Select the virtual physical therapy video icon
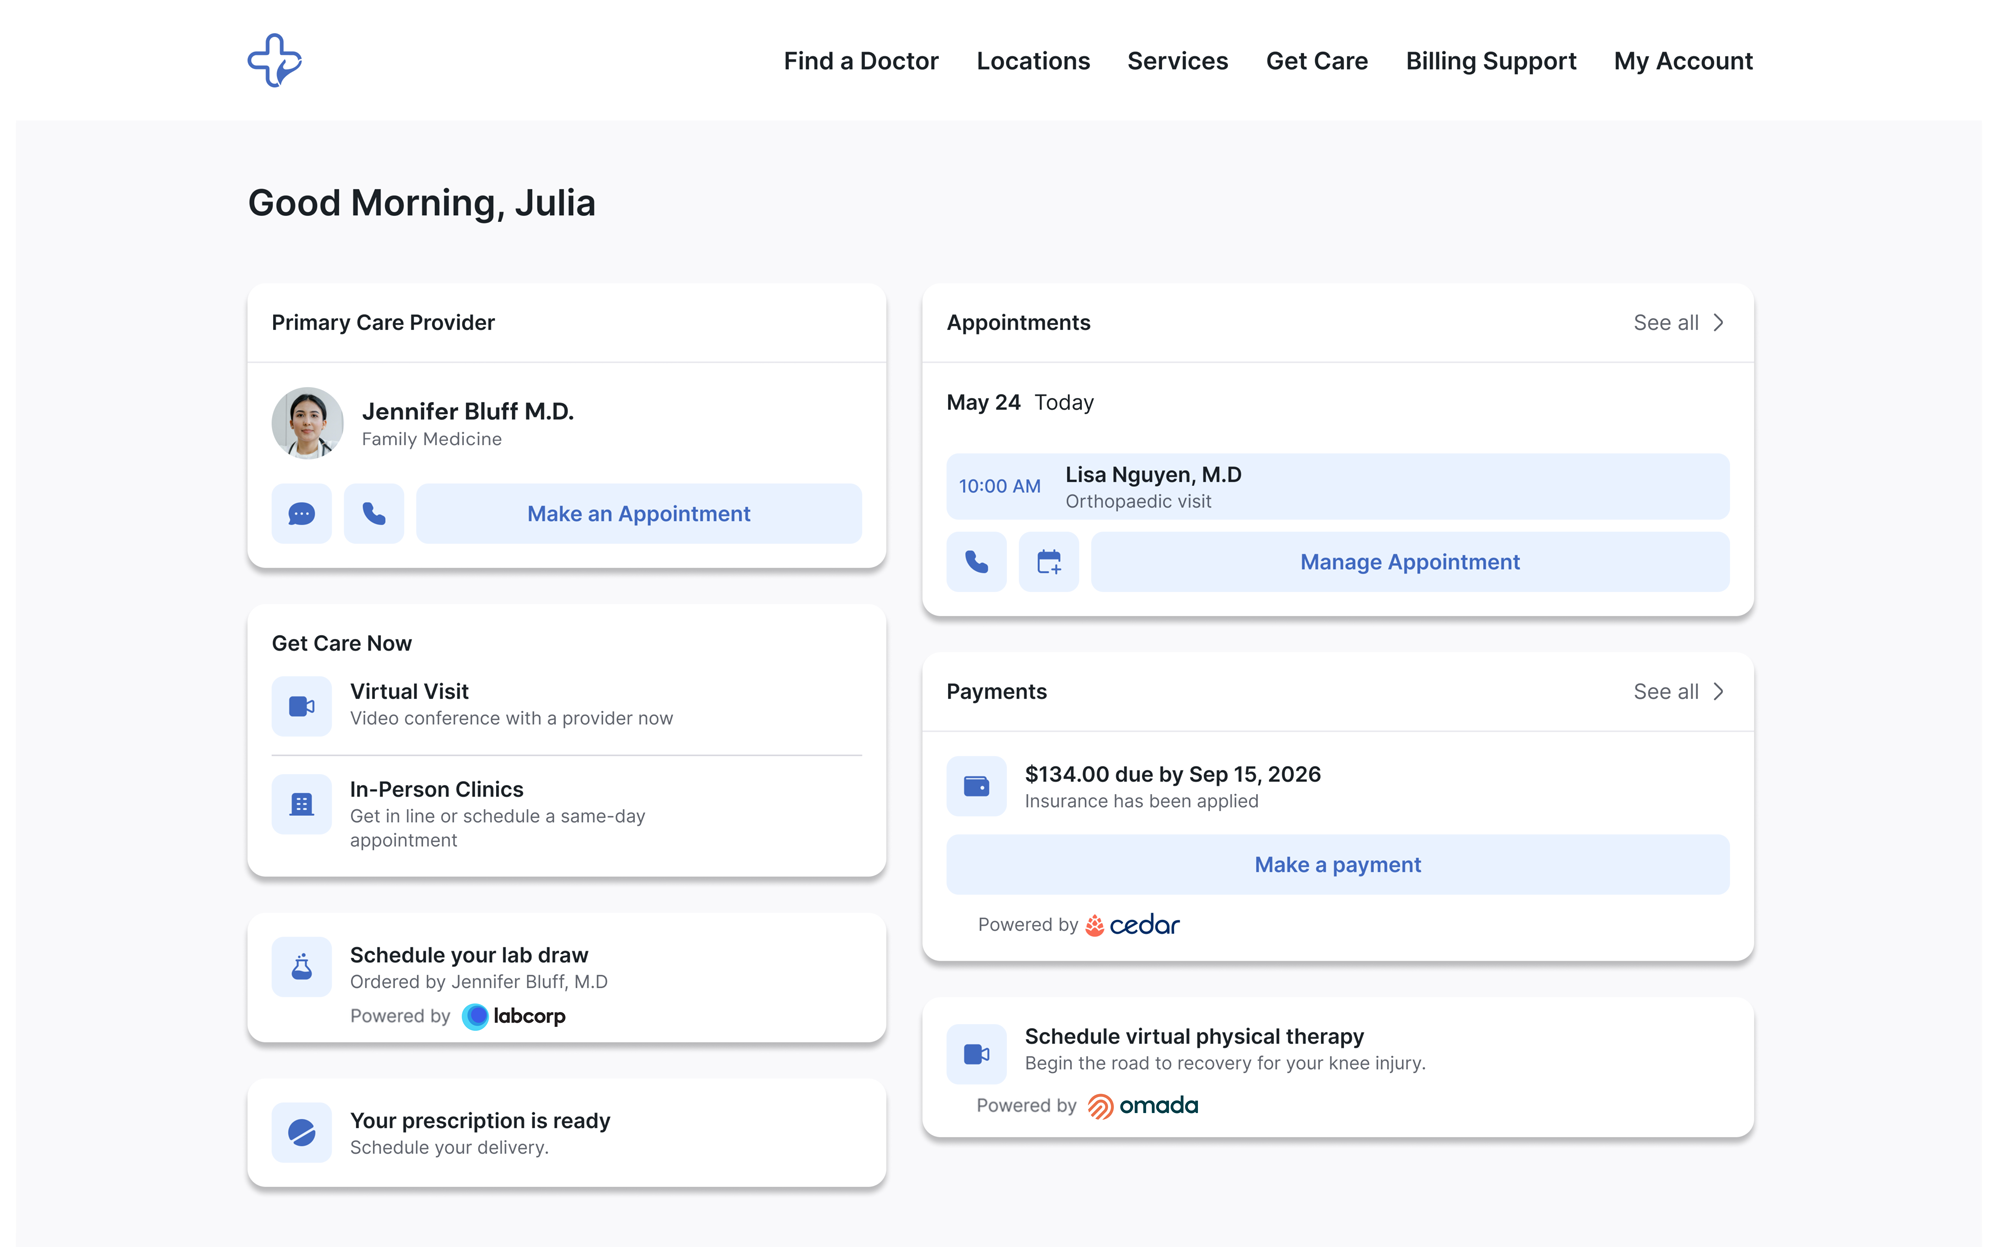2000x1247 pixels. 976,1053
